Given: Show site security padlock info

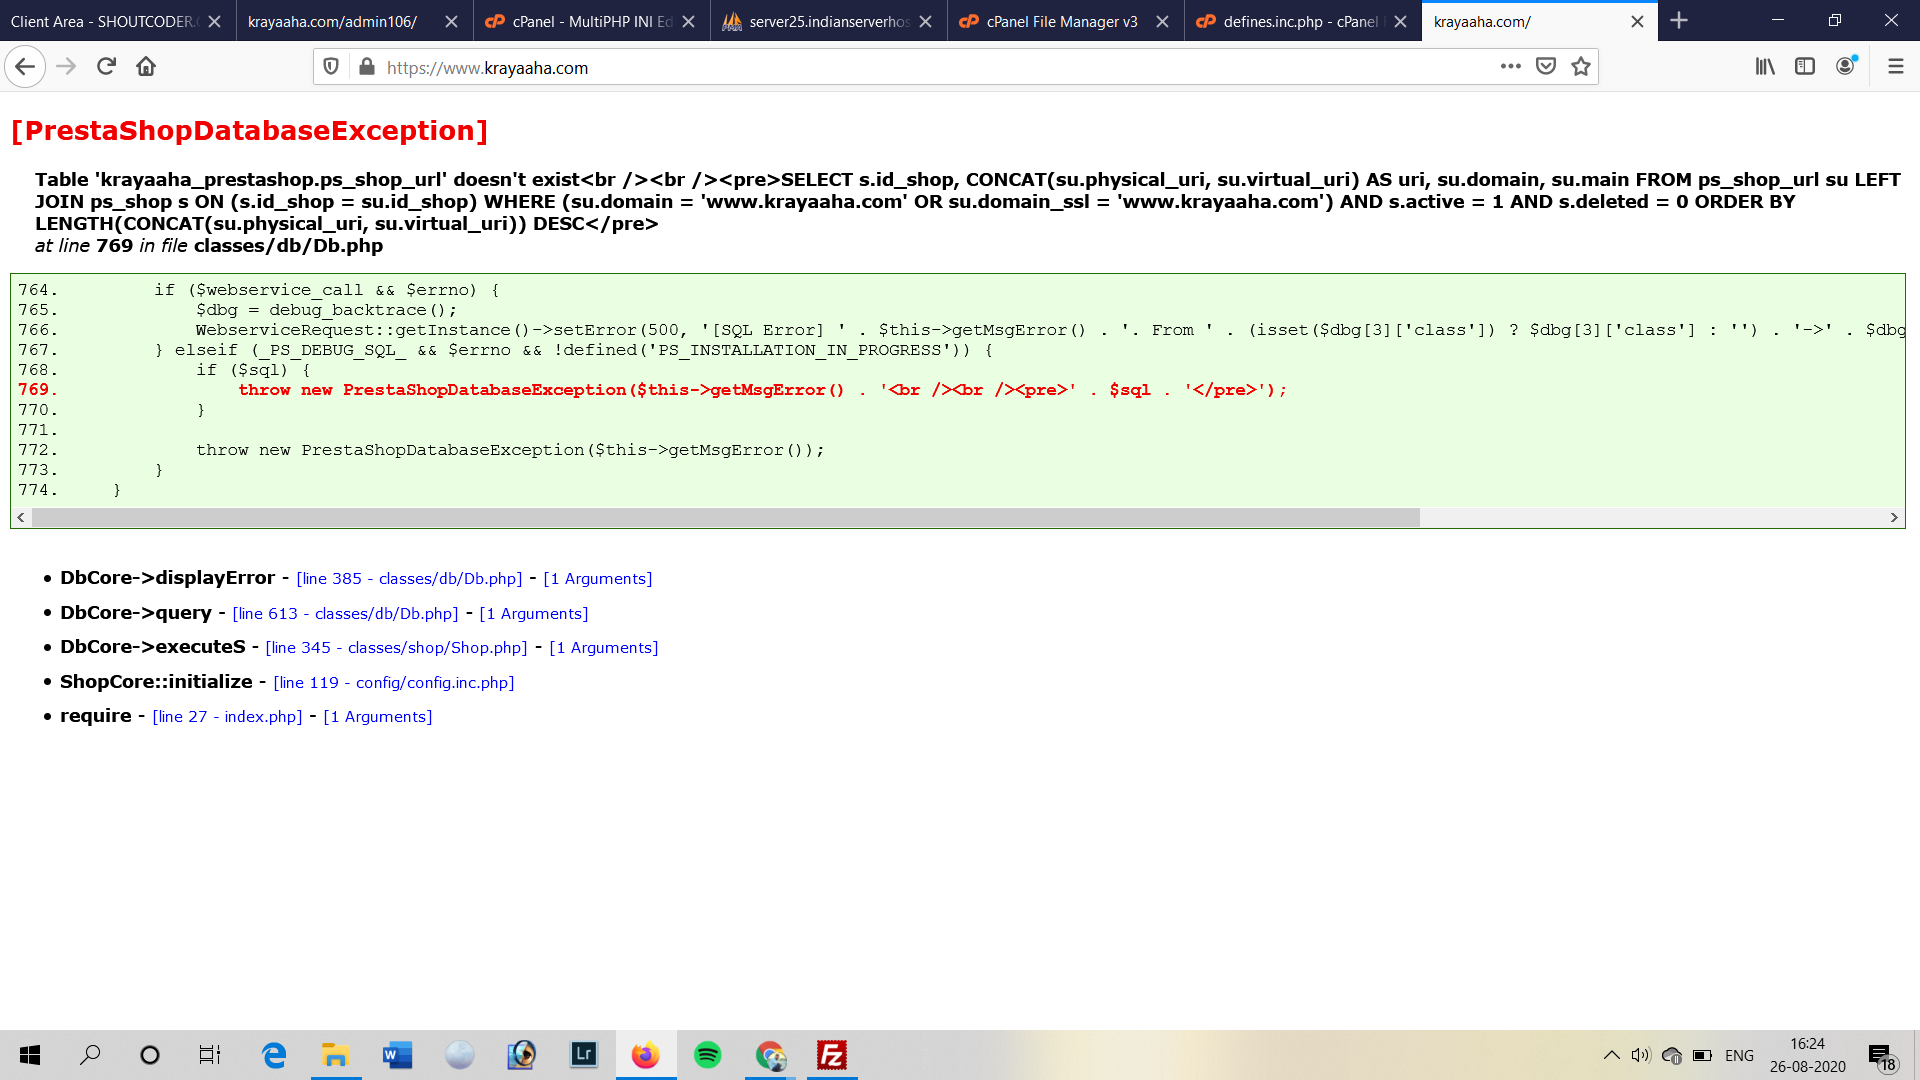Looking at the screenshot, I should (367, 67).
